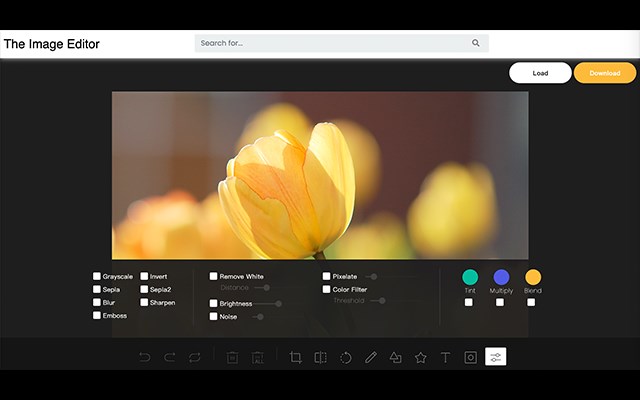The height and width of the screenshot is (400, 640).
Task: Open the Rotate tool
Action: (346, 358)
